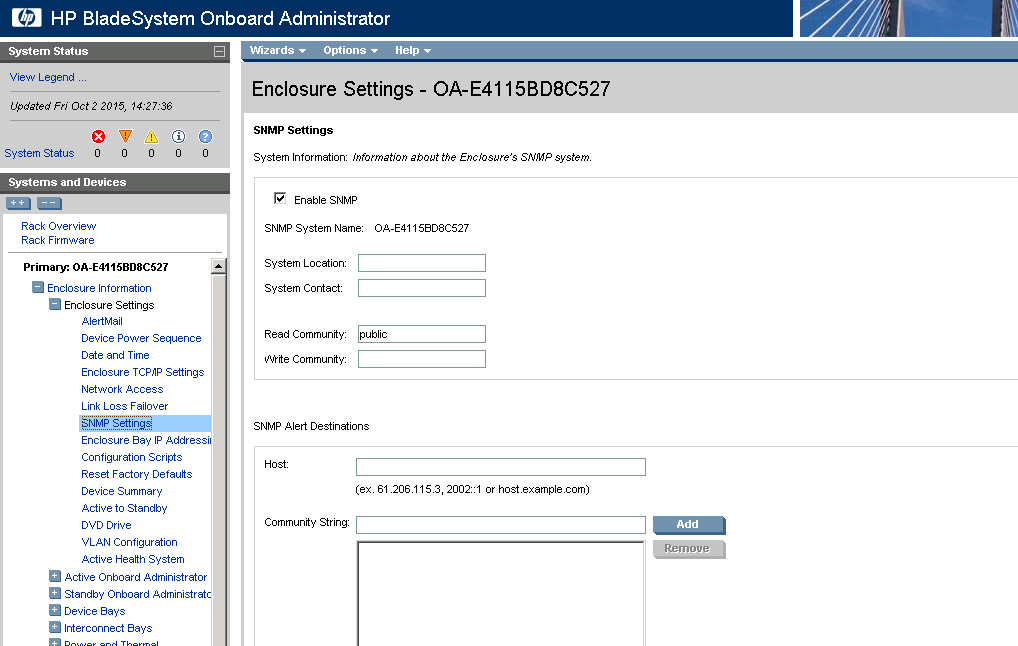Open Link Loss Failover settings

(125, 406)
